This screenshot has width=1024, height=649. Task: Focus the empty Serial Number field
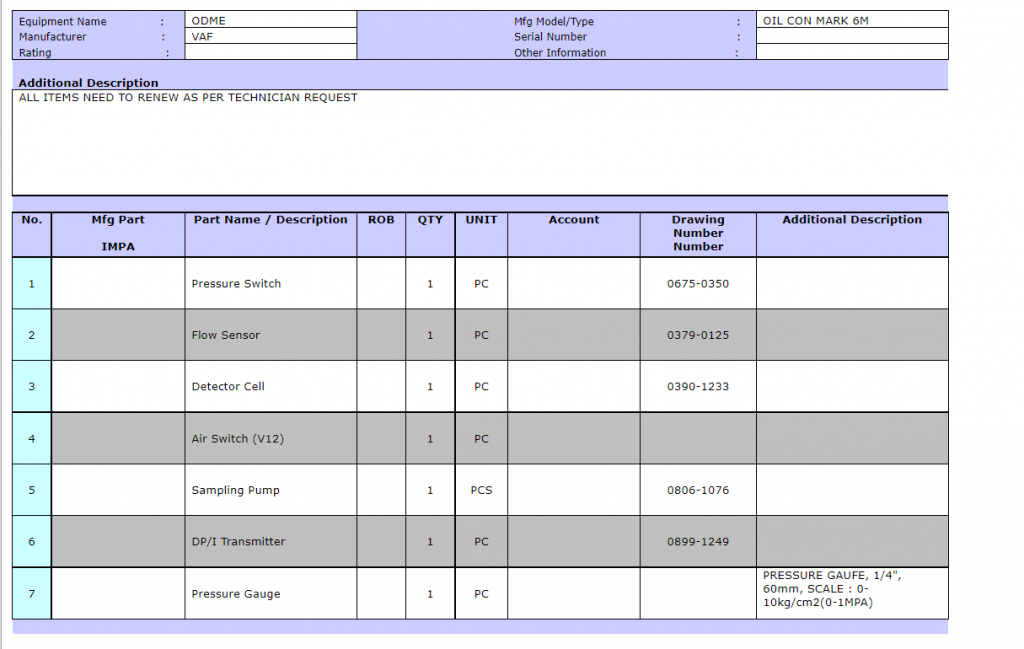(x=851, y=36)
